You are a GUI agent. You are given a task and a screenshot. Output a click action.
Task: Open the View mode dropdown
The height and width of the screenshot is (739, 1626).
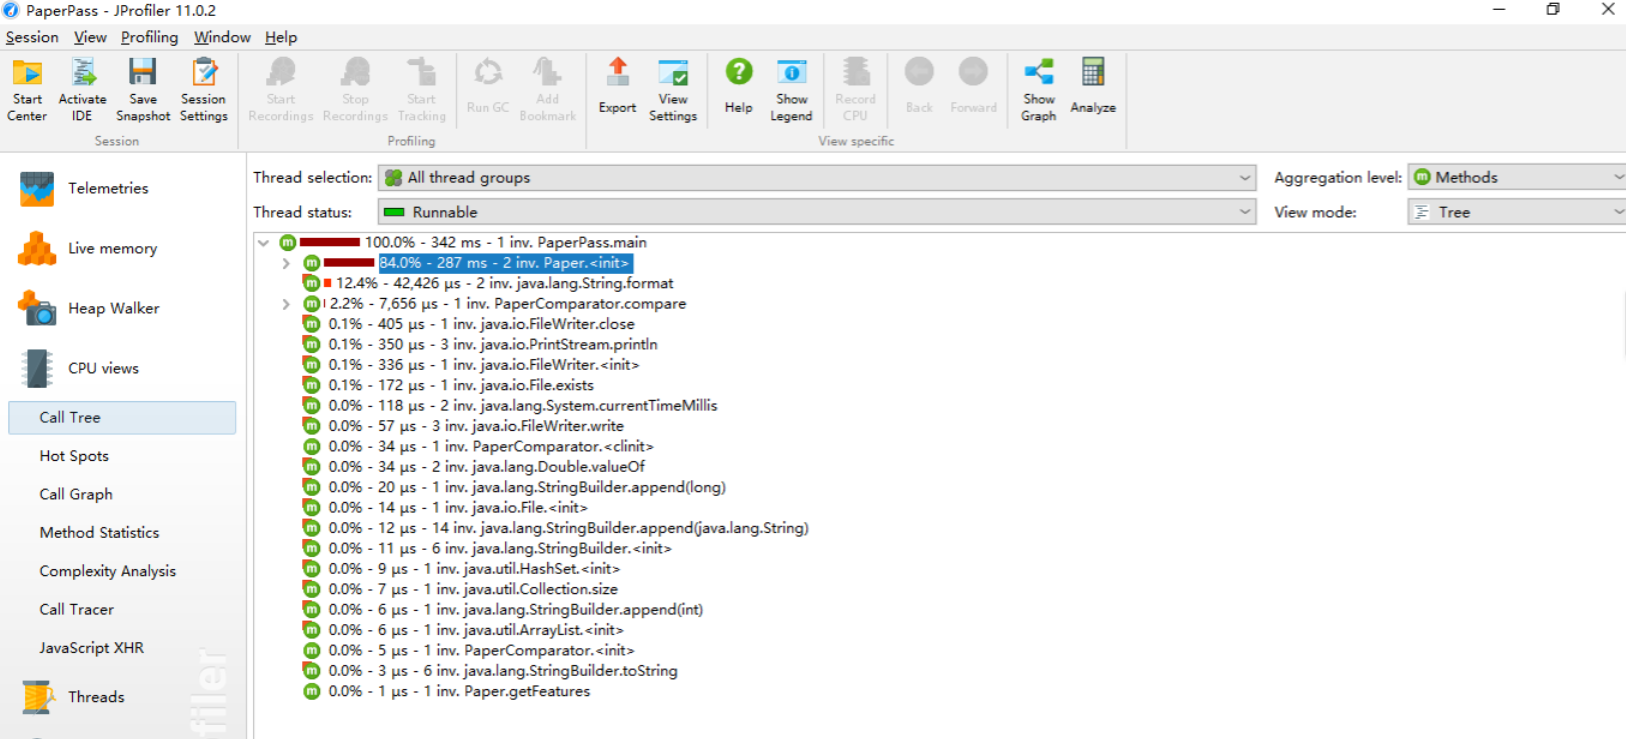[1517, 212]
